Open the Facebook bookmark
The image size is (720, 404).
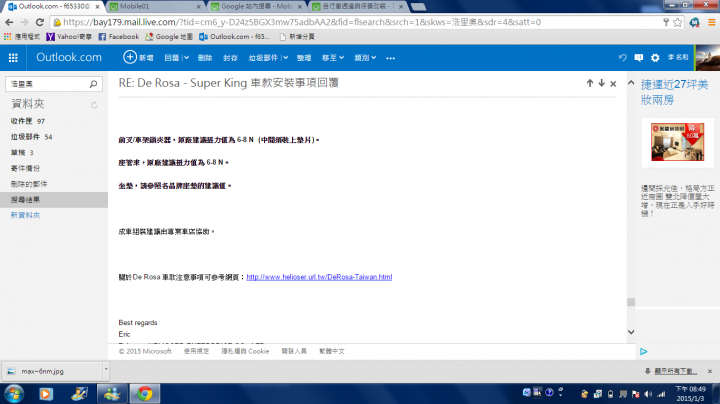(x=118, y=36)
